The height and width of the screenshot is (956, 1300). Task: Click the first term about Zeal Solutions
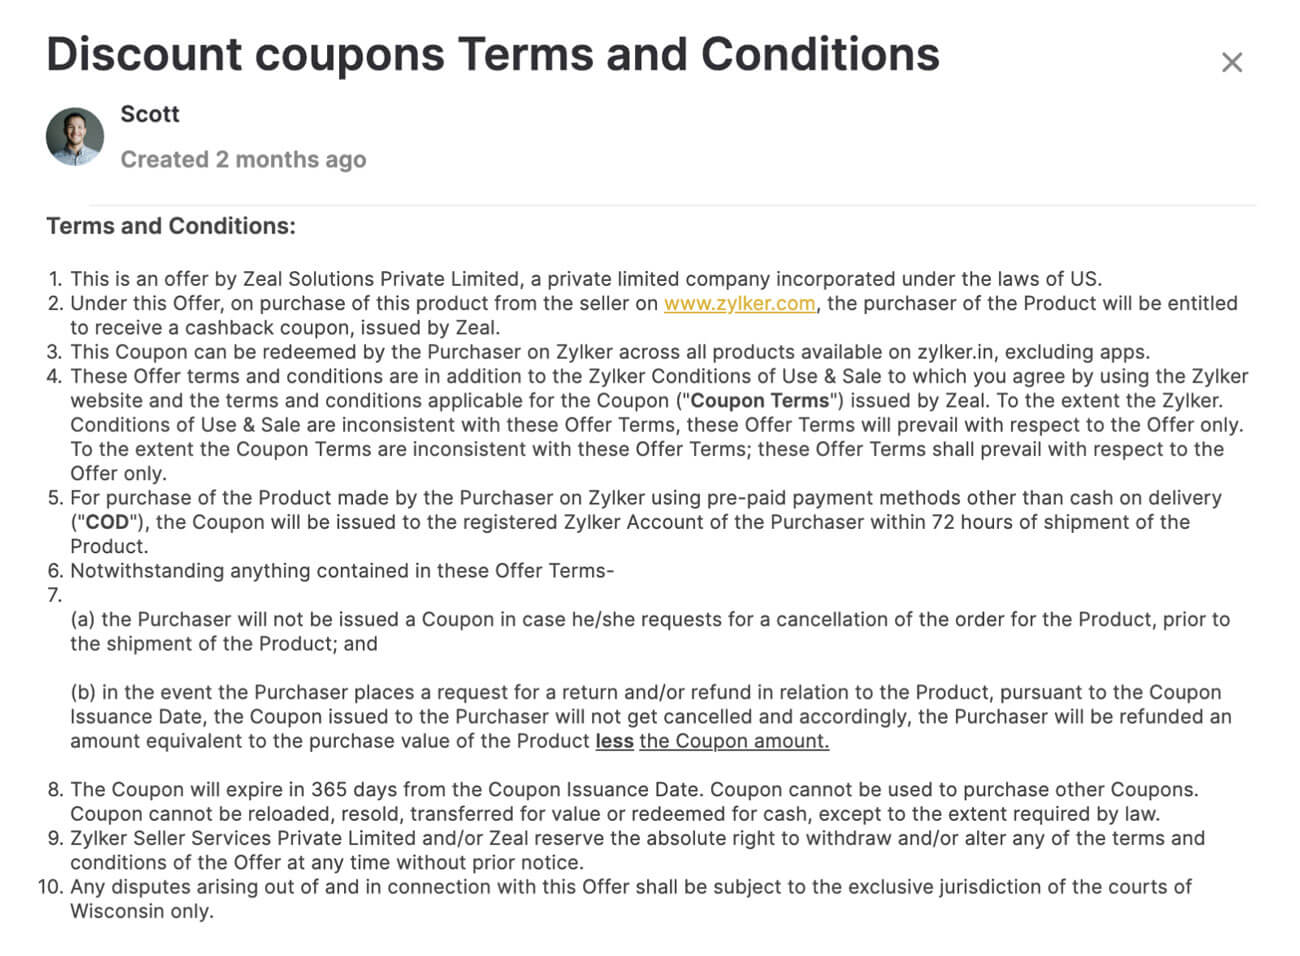pyautogui.click(x=585, y=279)
